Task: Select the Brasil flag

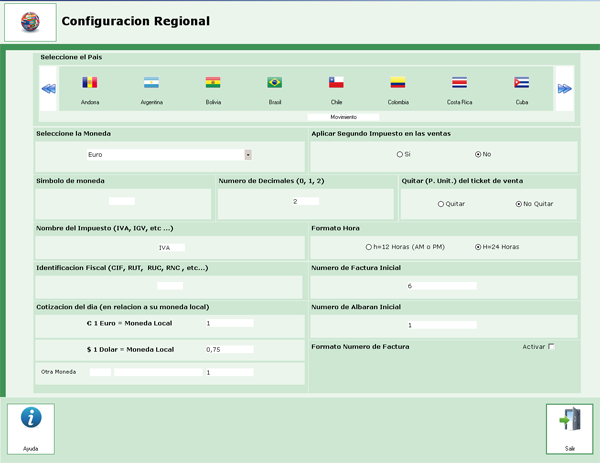Action: [x=275, y=83]
